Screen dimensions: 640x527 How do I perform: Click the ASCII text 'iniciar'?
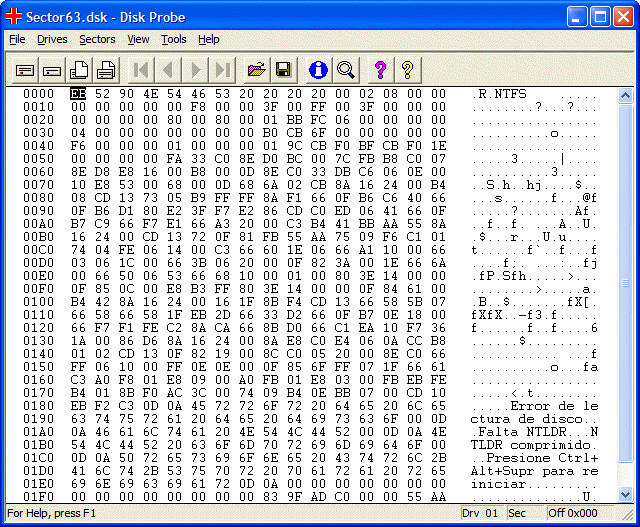(x=498, y=484)
